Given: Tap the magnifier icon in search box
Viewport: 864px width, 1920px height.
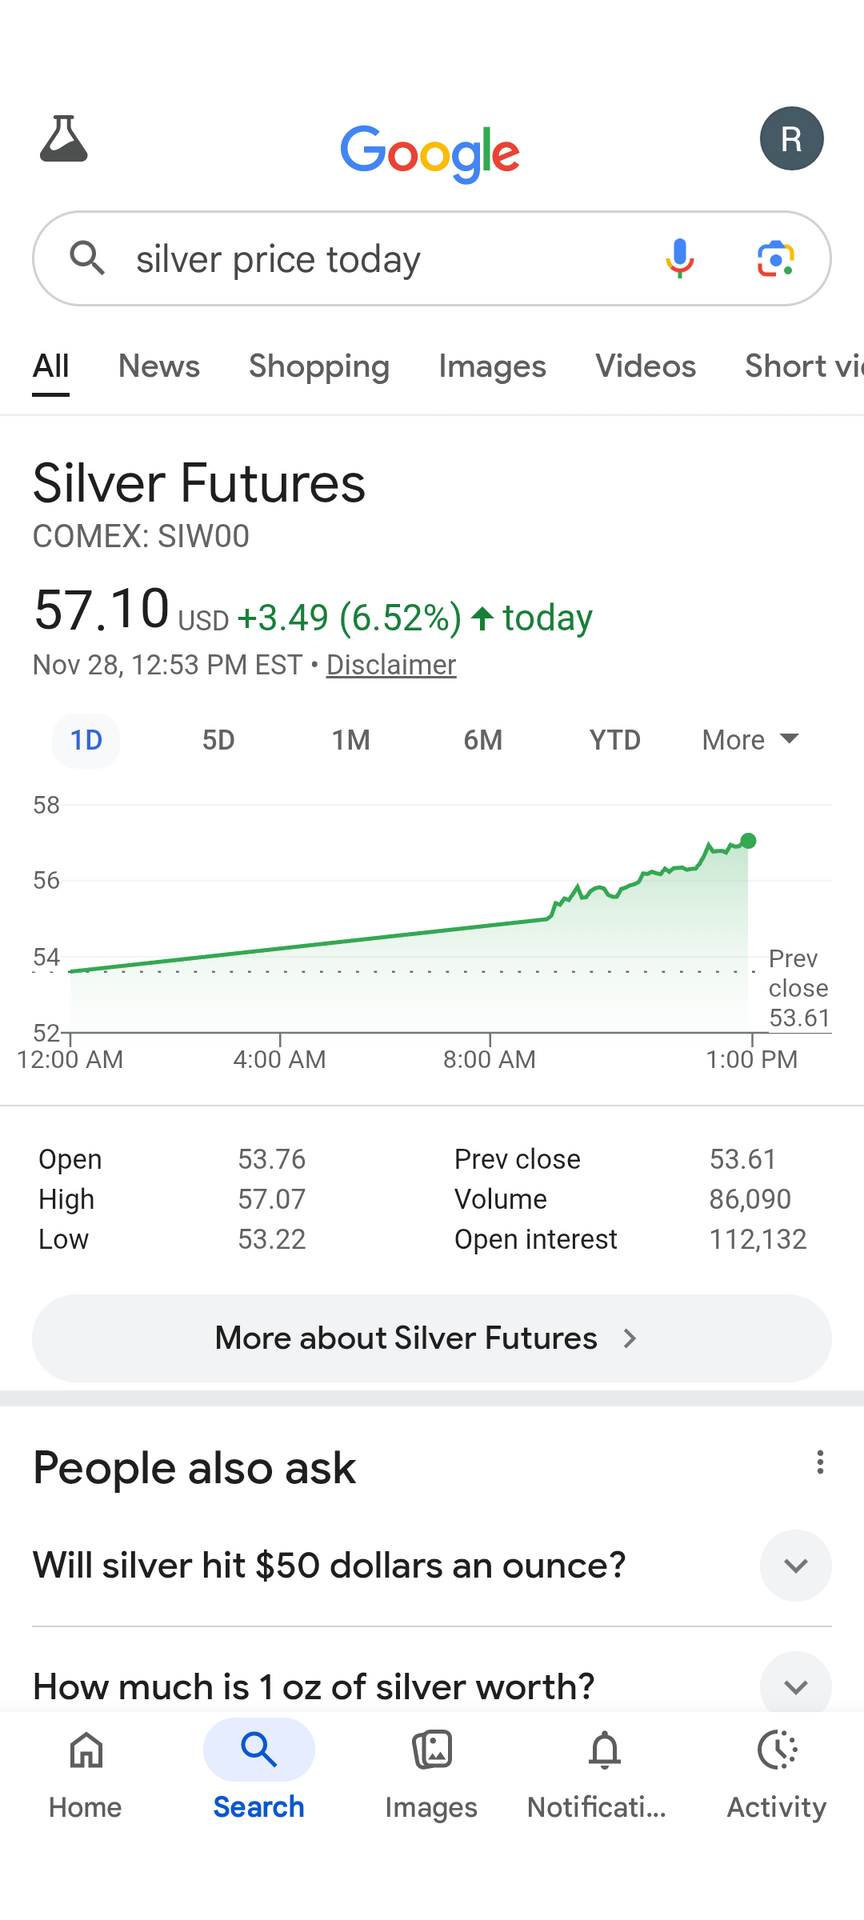Looking at the screenshot, I should (88, 258).
